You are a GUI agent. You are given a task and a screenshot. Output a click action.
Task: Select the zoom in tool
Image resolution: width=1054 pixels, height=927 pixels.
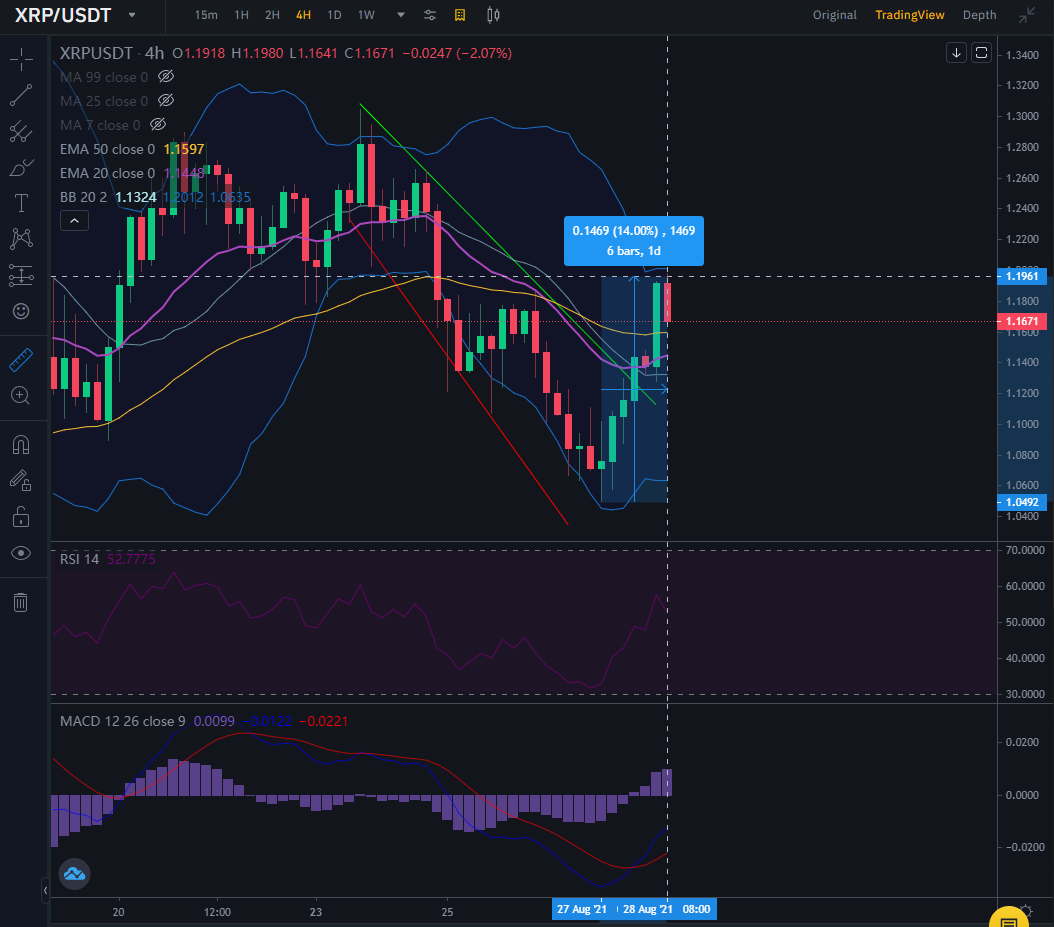21,395
